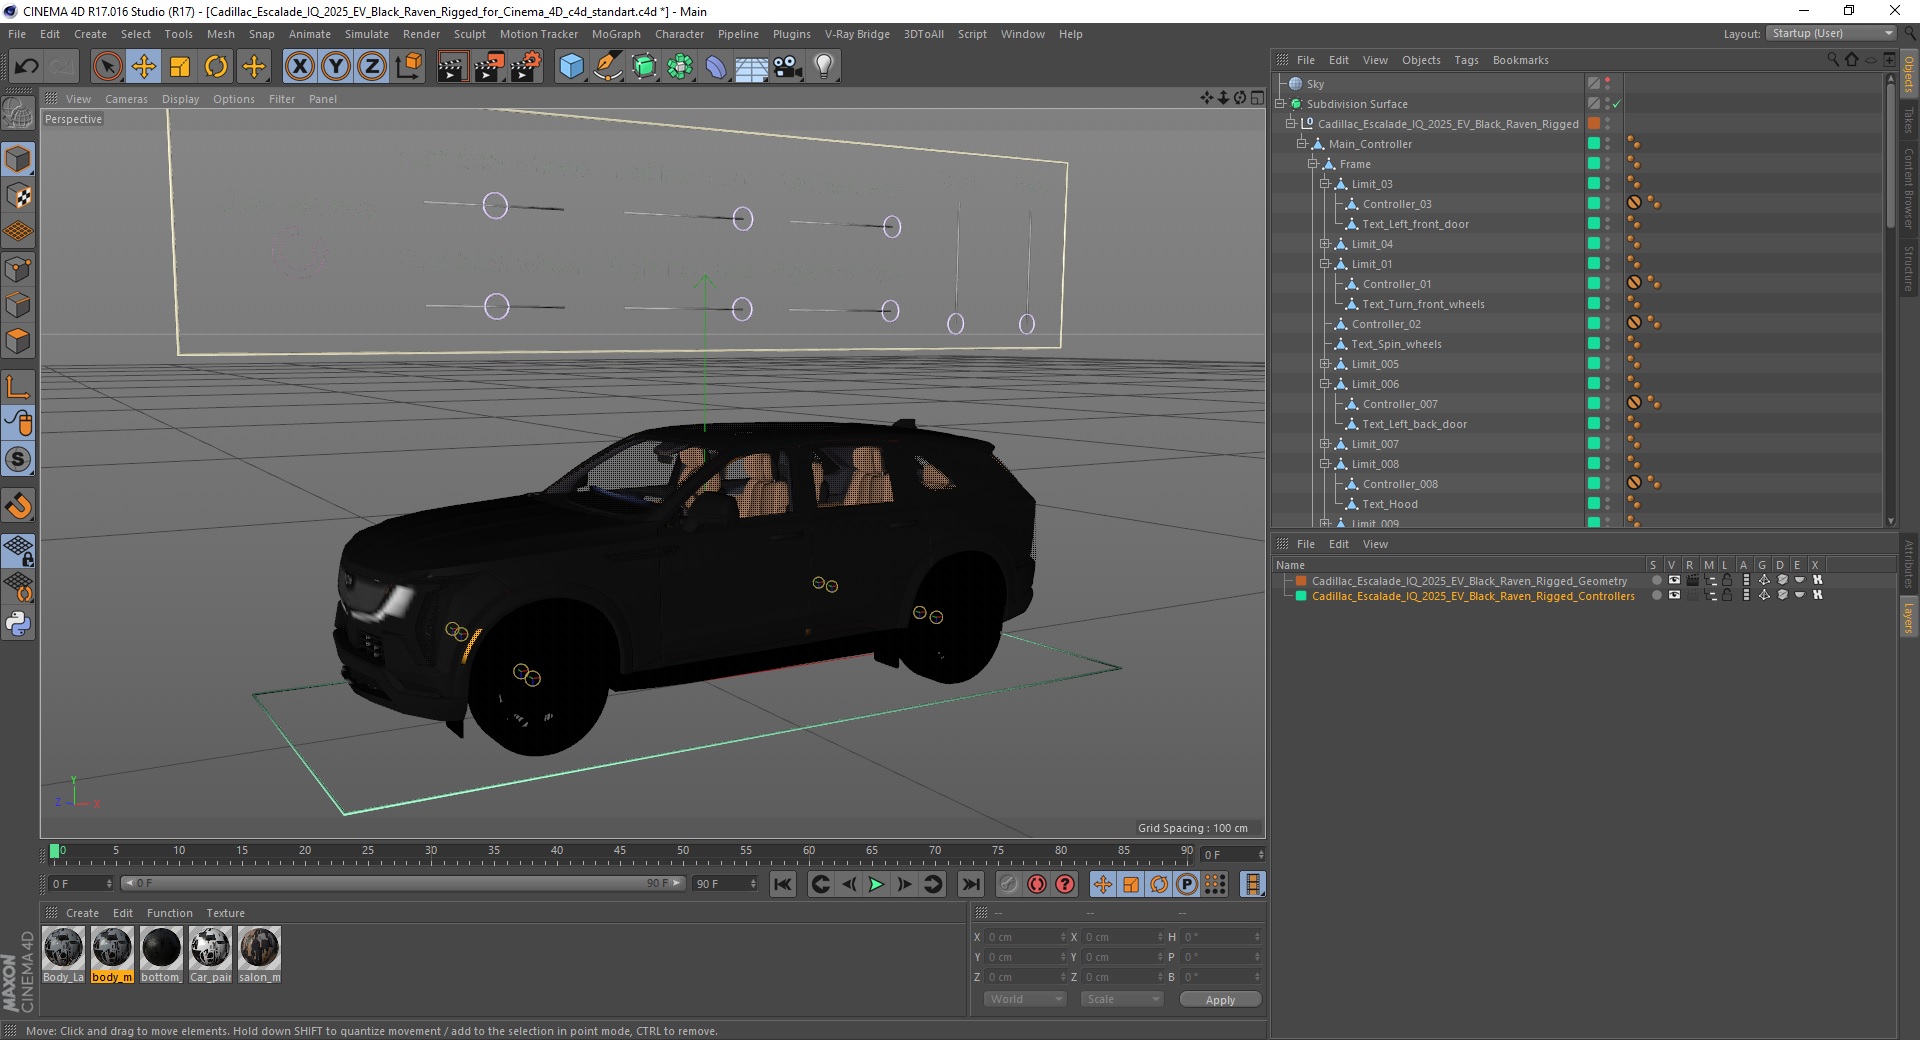The height and width of the screenshot is (1040, 1920).
Task: Add deformer object icon
Action: (716, 67)
